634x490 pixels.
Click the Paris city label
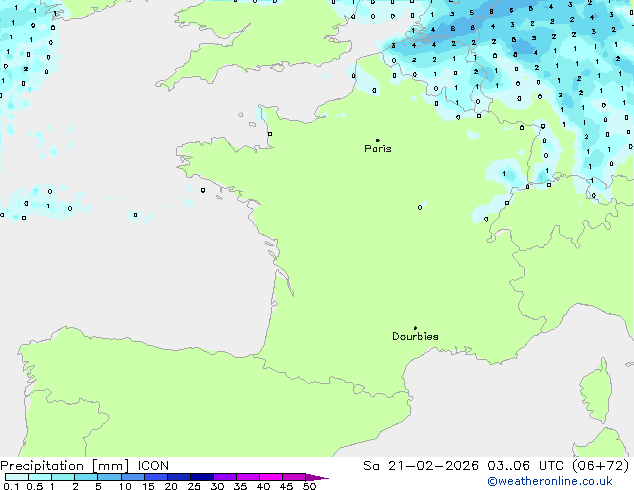point(378,149)
